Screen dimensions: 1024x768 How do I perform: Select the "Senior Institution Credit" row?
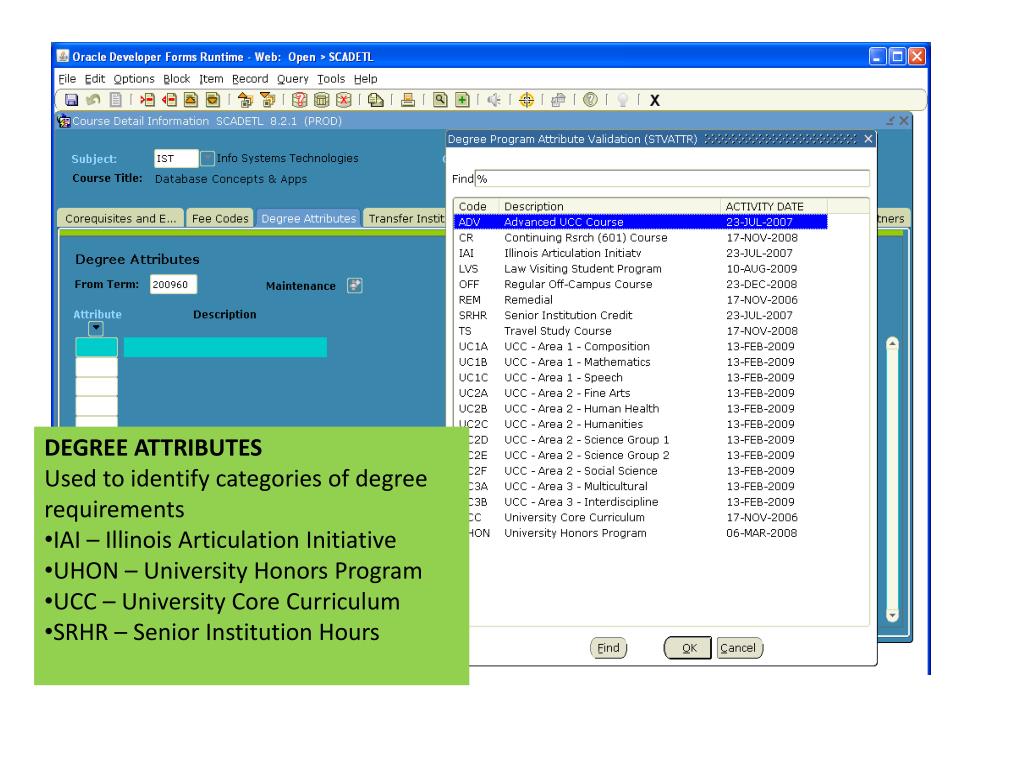(x=641, y=315)
